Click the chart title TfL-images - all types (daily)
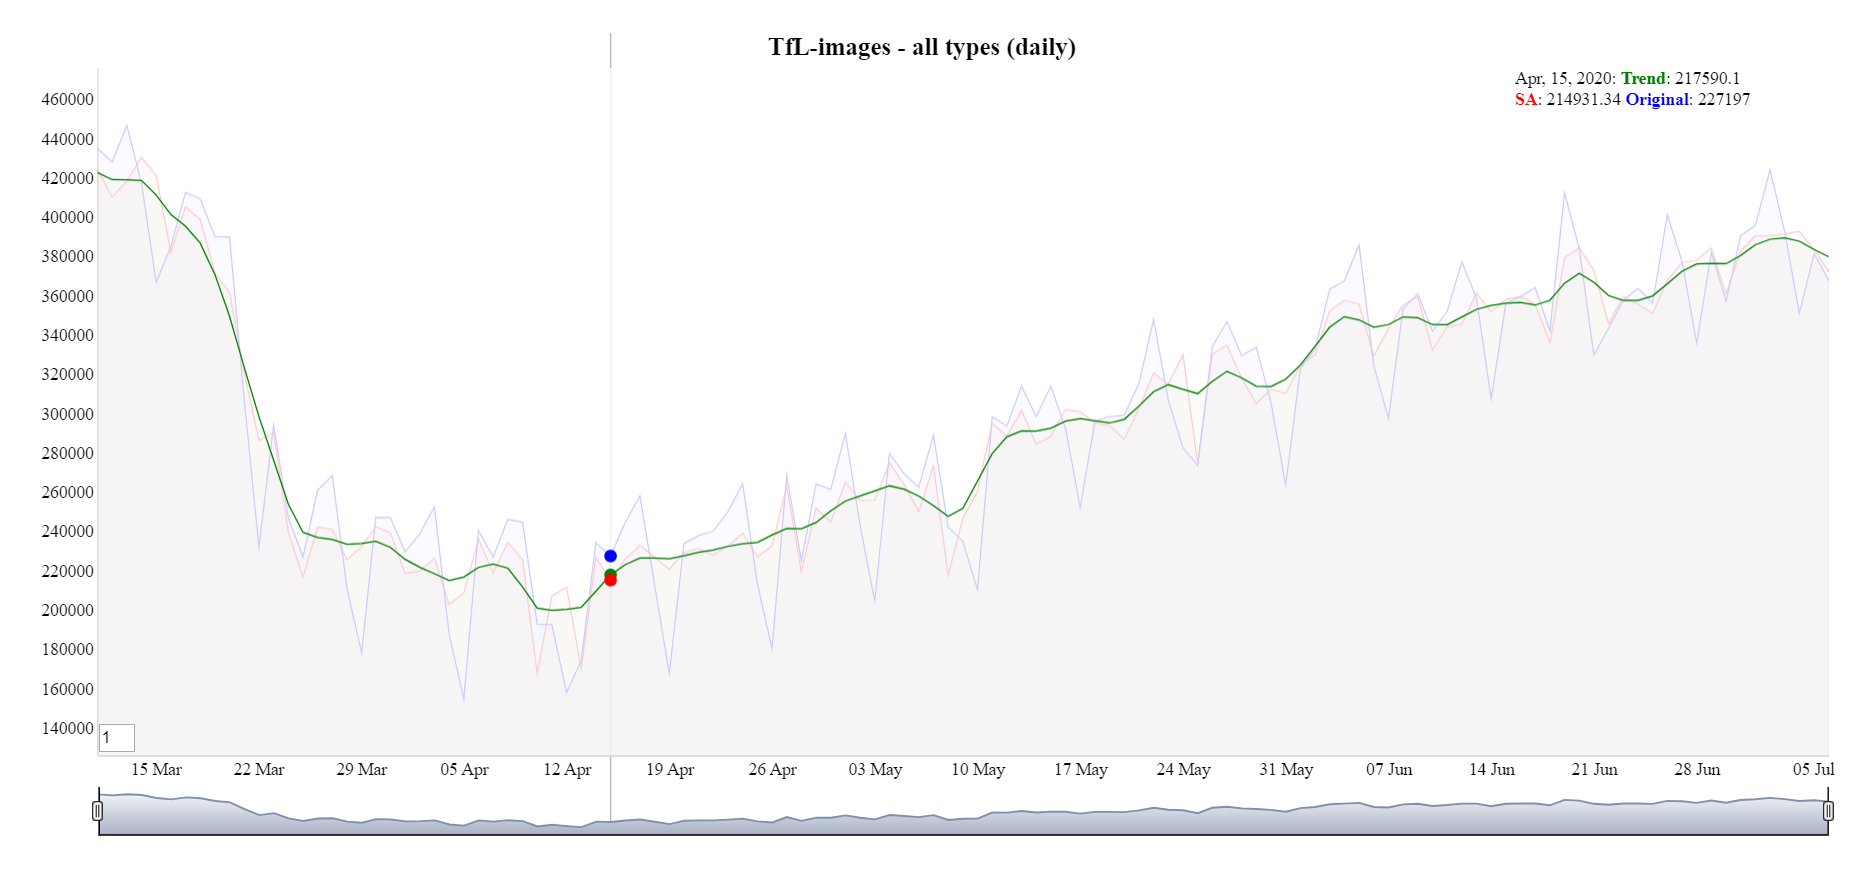 (x=922, y=47)
